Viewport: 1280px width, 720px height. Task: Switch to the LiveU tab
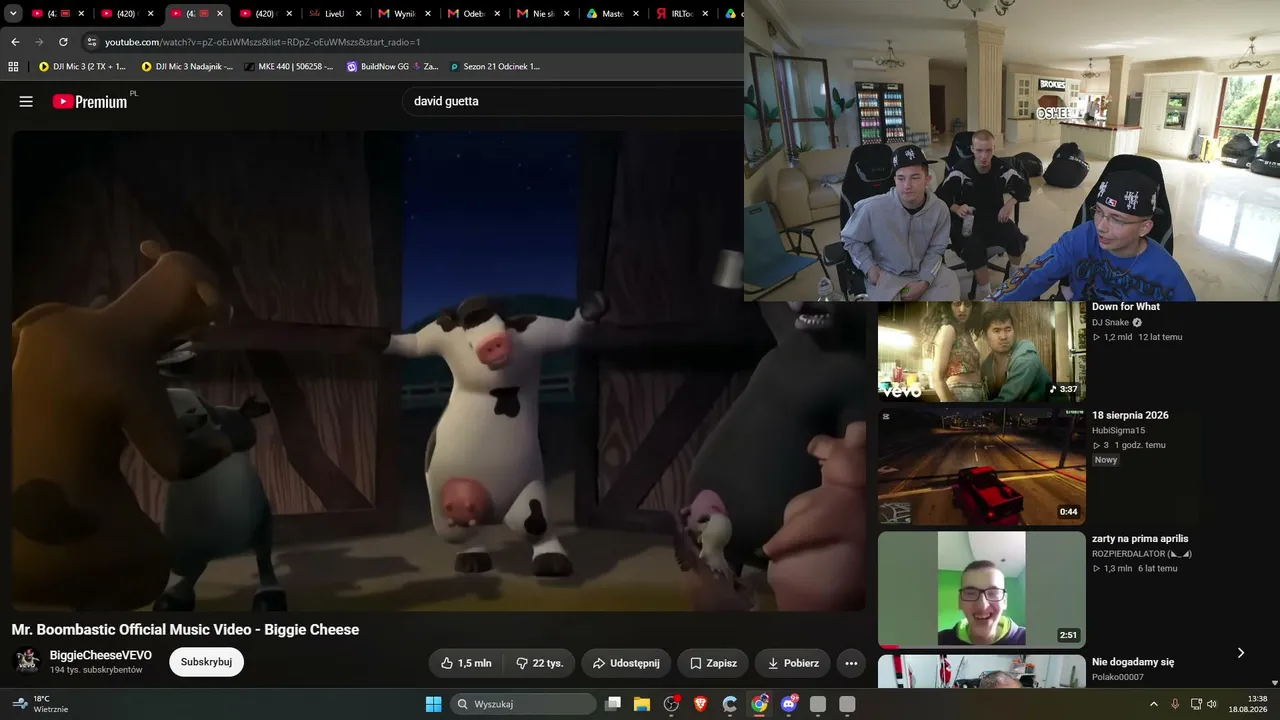coord(335,14)
